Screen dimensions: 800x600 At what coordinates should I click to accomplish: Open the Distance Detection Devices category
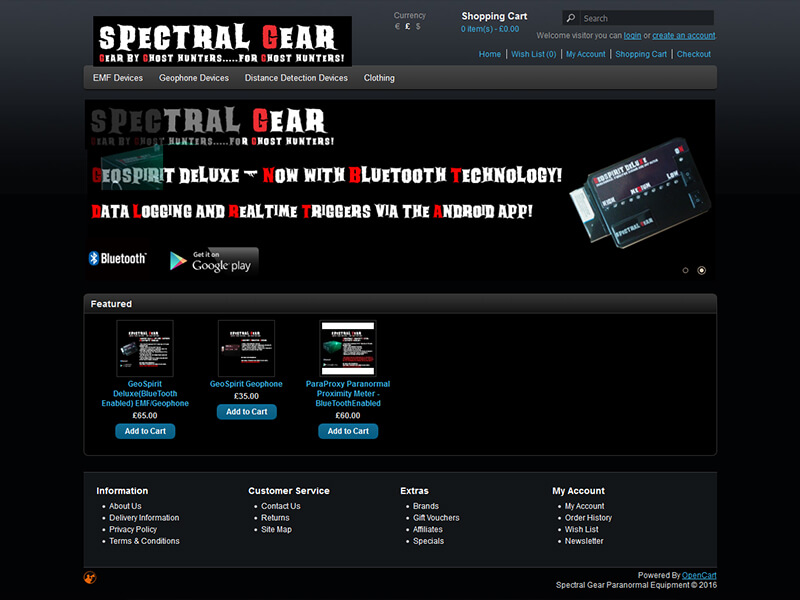pos(296,78)
